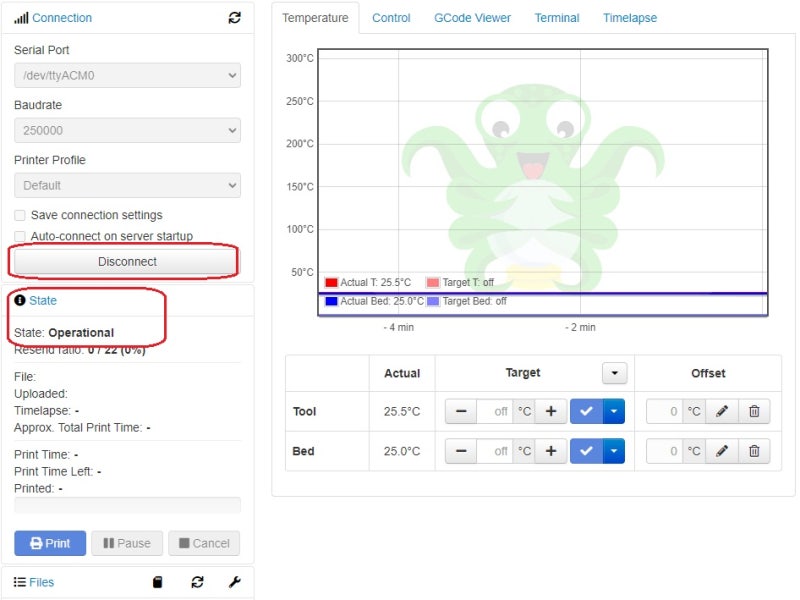Decrease the Bed target using the minus stepper
This screenshot has height=600, width=800.
click(x=462, y=451)
